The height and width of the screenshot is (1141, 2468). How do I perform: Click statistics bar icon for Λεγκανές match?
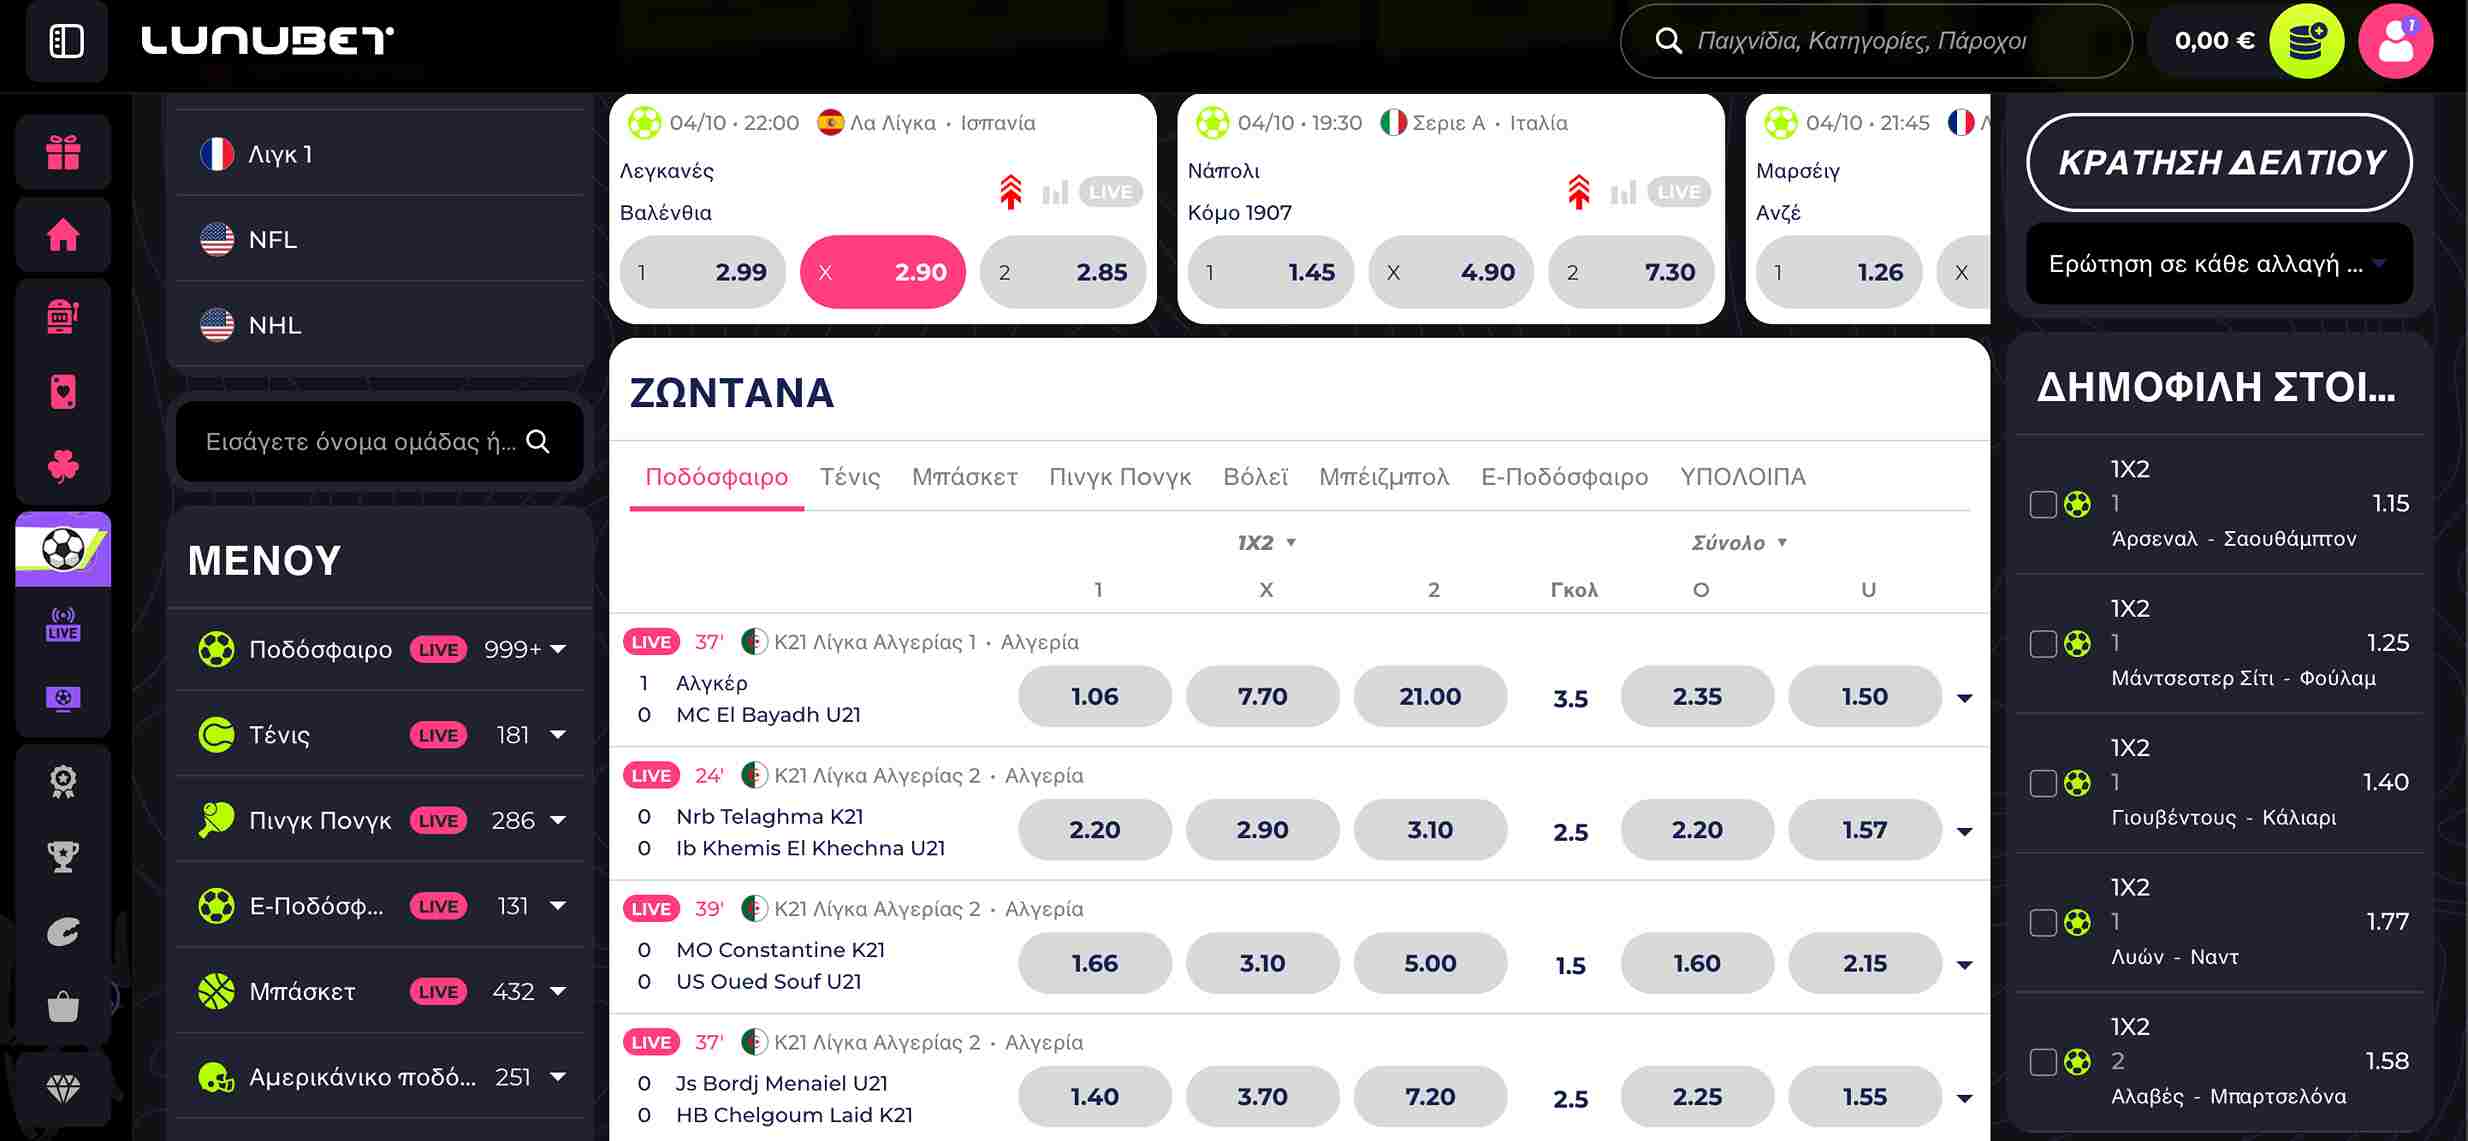tap(1055, 192)
